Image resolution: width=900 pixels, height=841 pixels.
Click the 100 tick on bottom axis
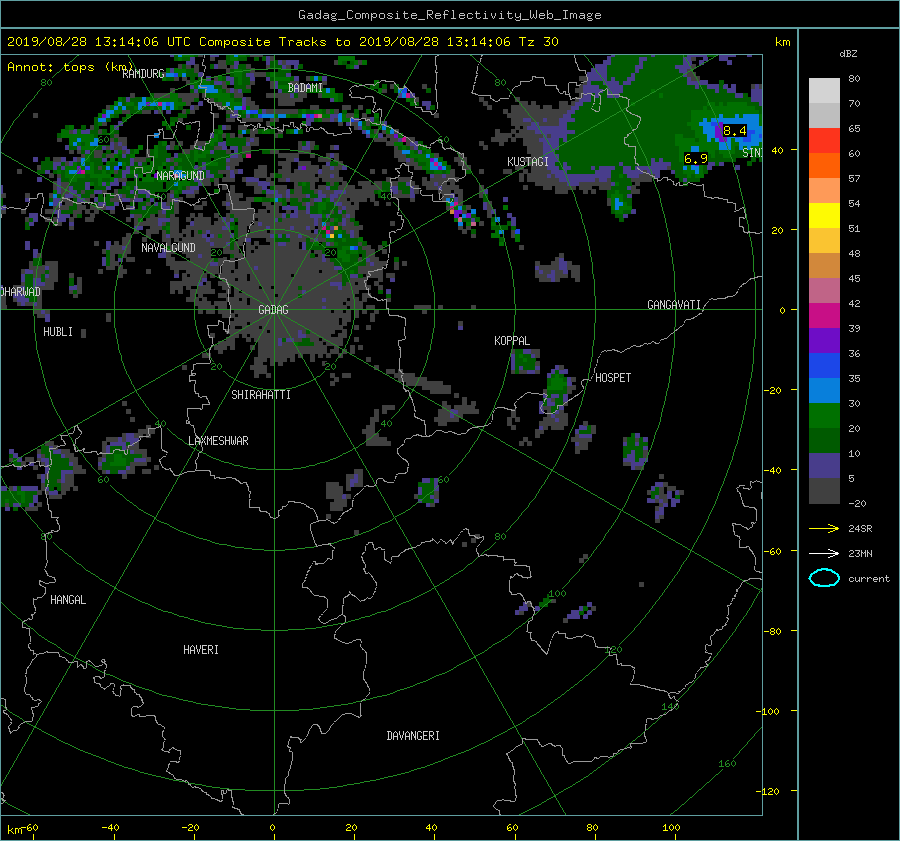pyautogui.click(x=671, y=828)
